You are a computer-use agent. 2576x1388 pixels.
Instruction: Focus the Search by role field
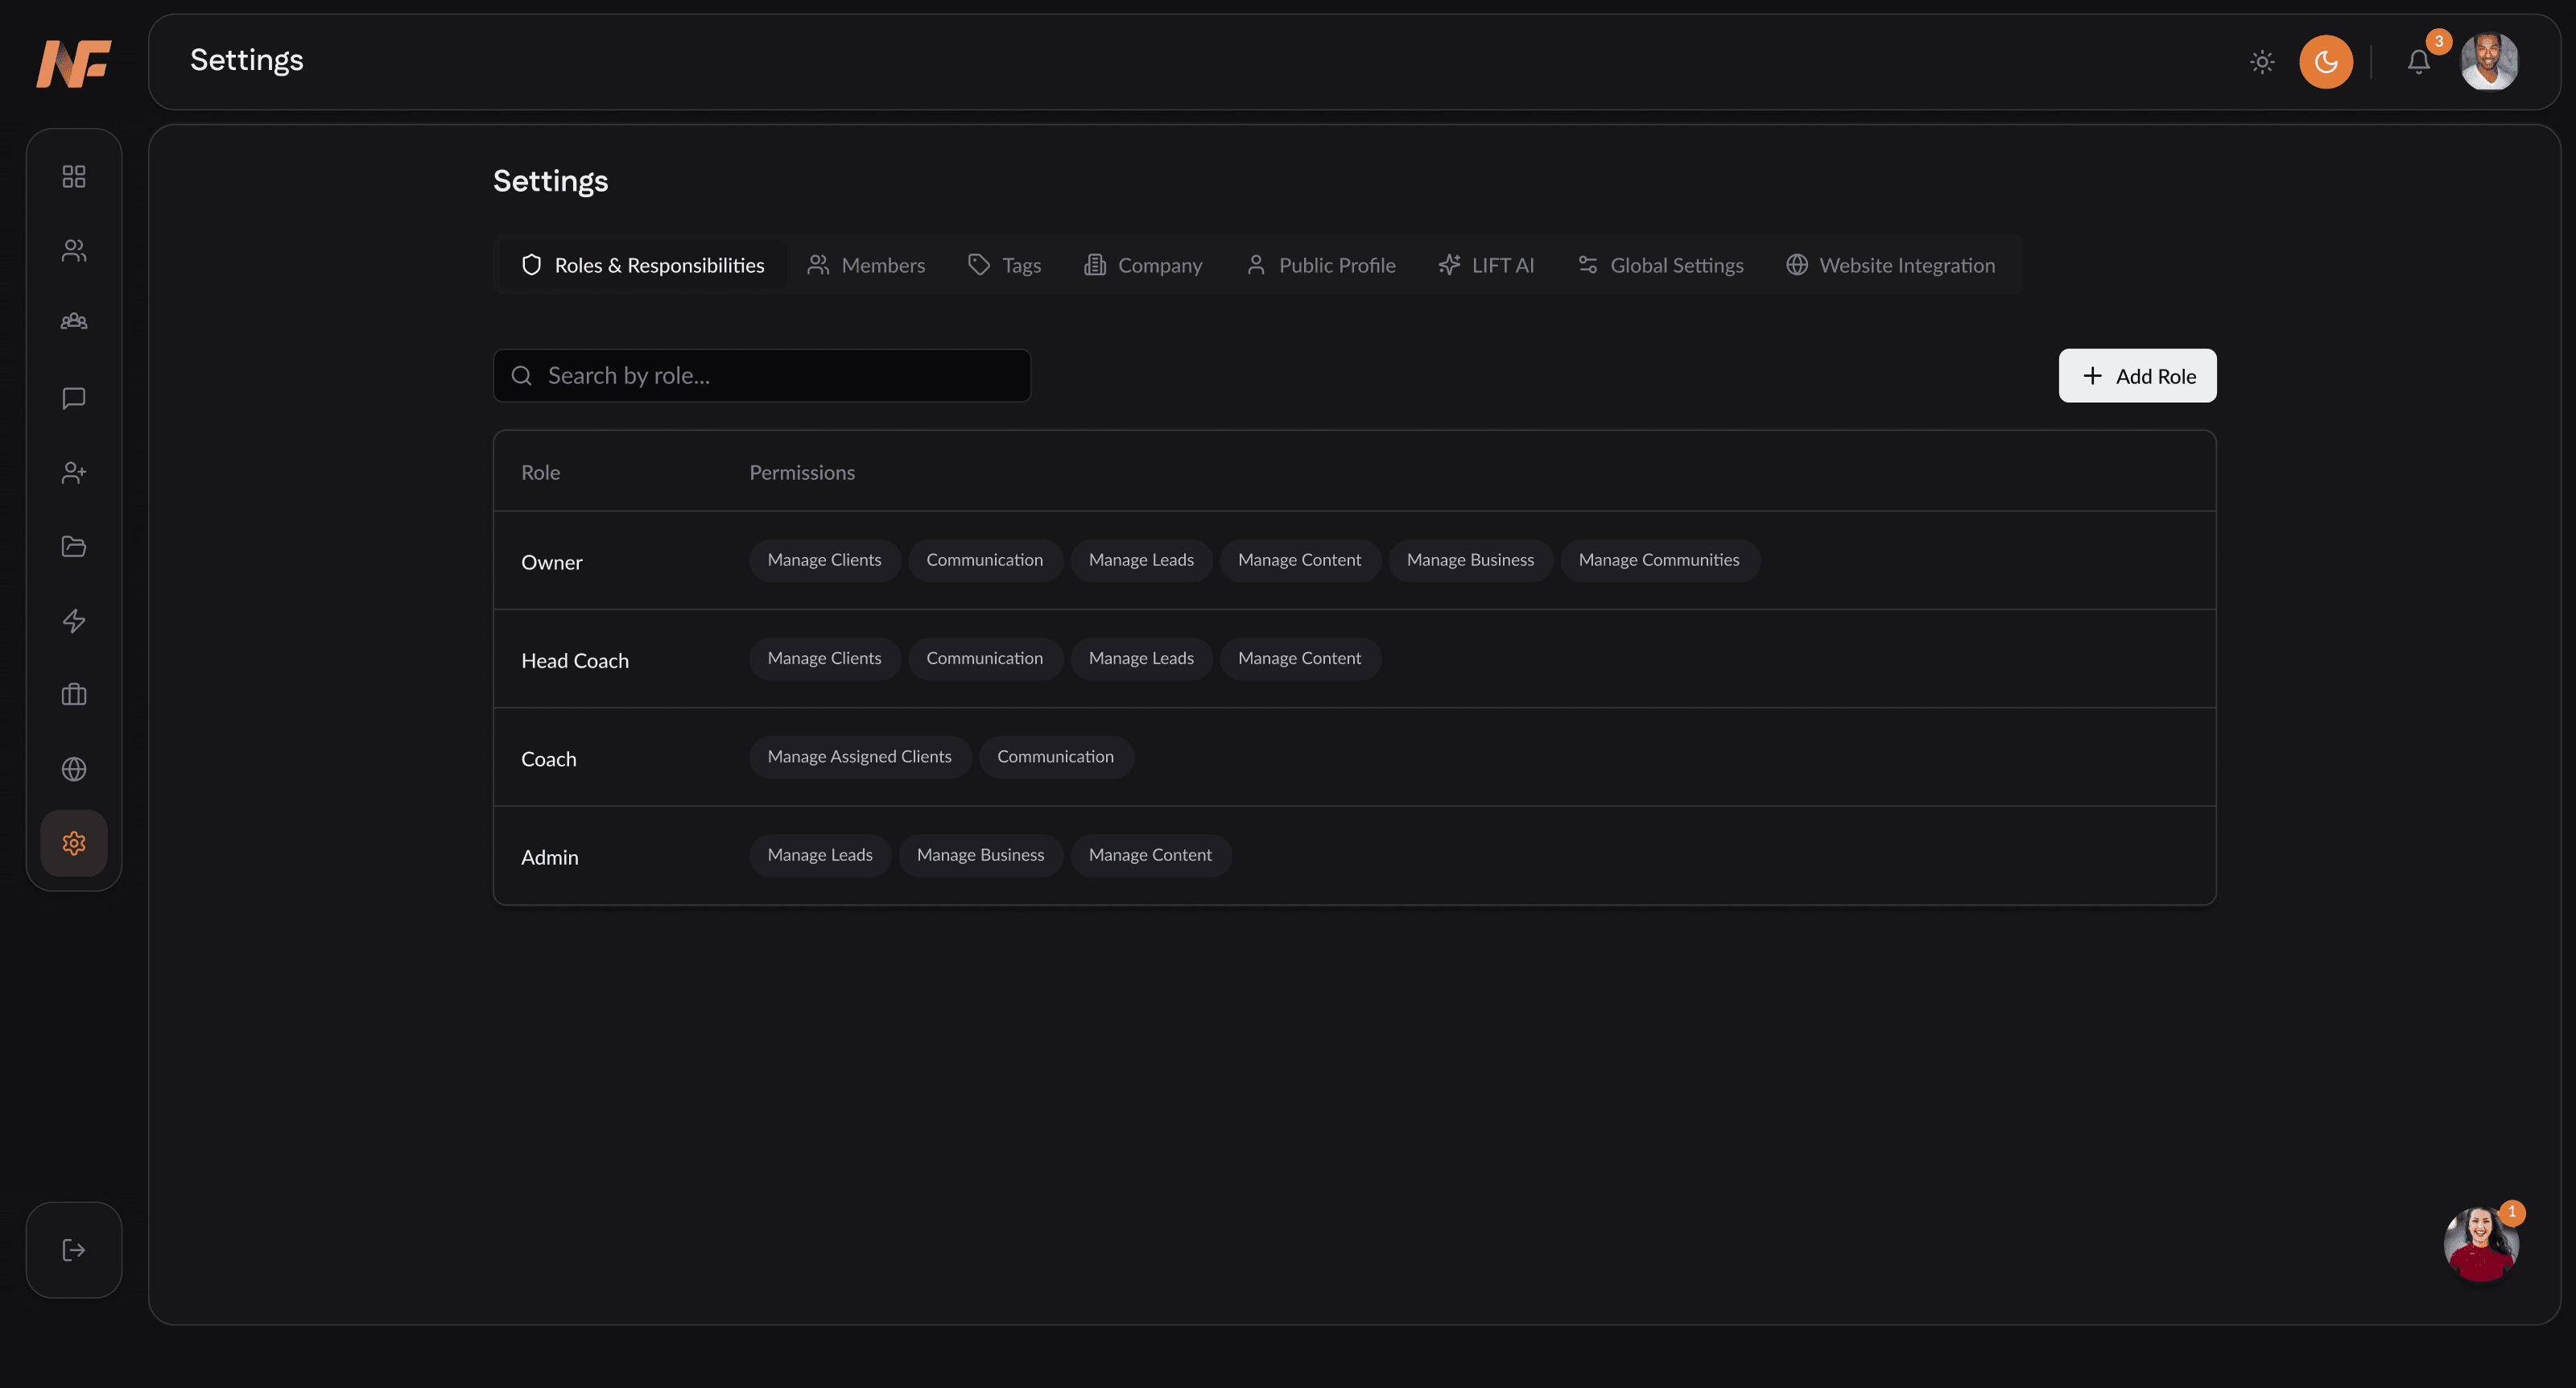[x=762, y=376]
